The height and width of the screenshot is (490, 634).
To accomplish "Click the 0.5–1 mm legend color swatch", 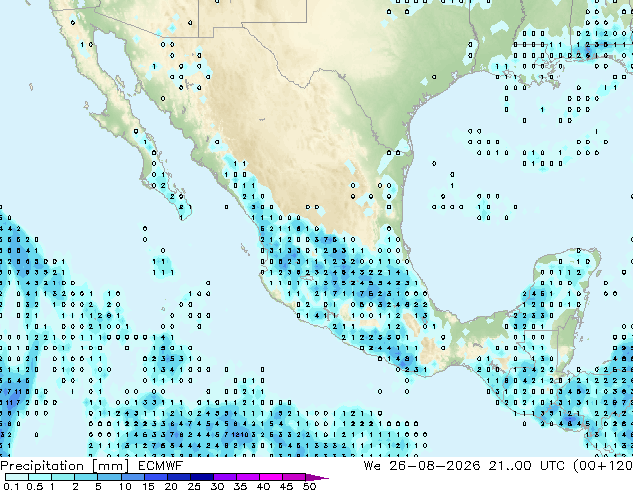I will pyautogui.click(x=40, y=477).
